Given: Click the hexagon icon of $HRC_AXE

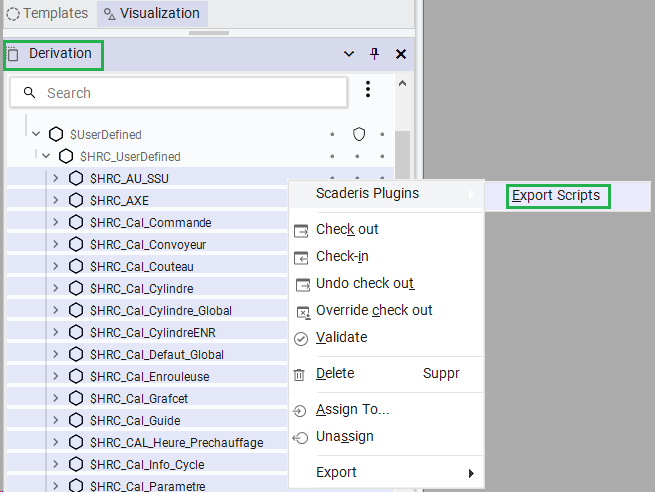Looking at the screenshot, I should coord(76,200).
